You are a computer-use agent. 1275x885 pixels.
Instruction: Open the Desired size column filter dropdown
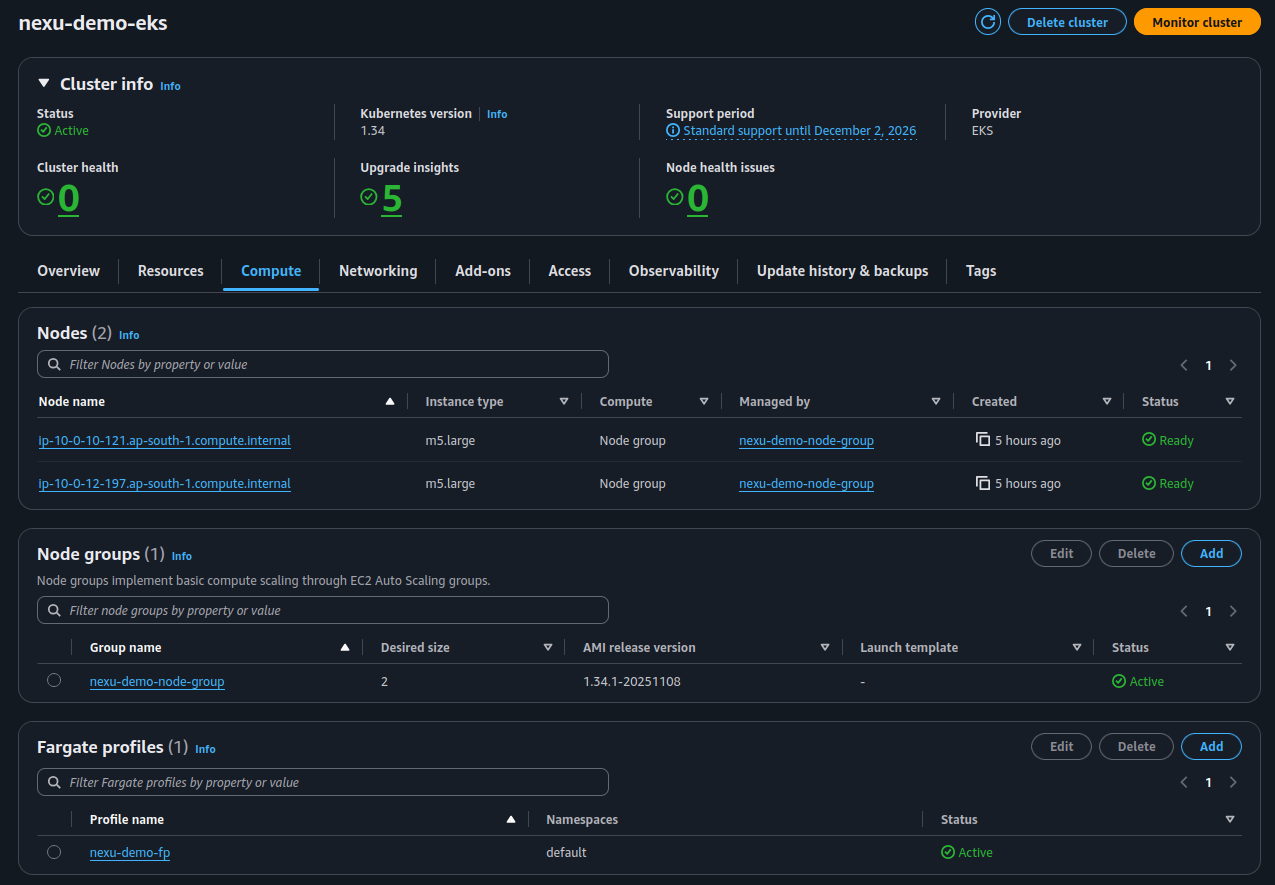coord(548,647)
